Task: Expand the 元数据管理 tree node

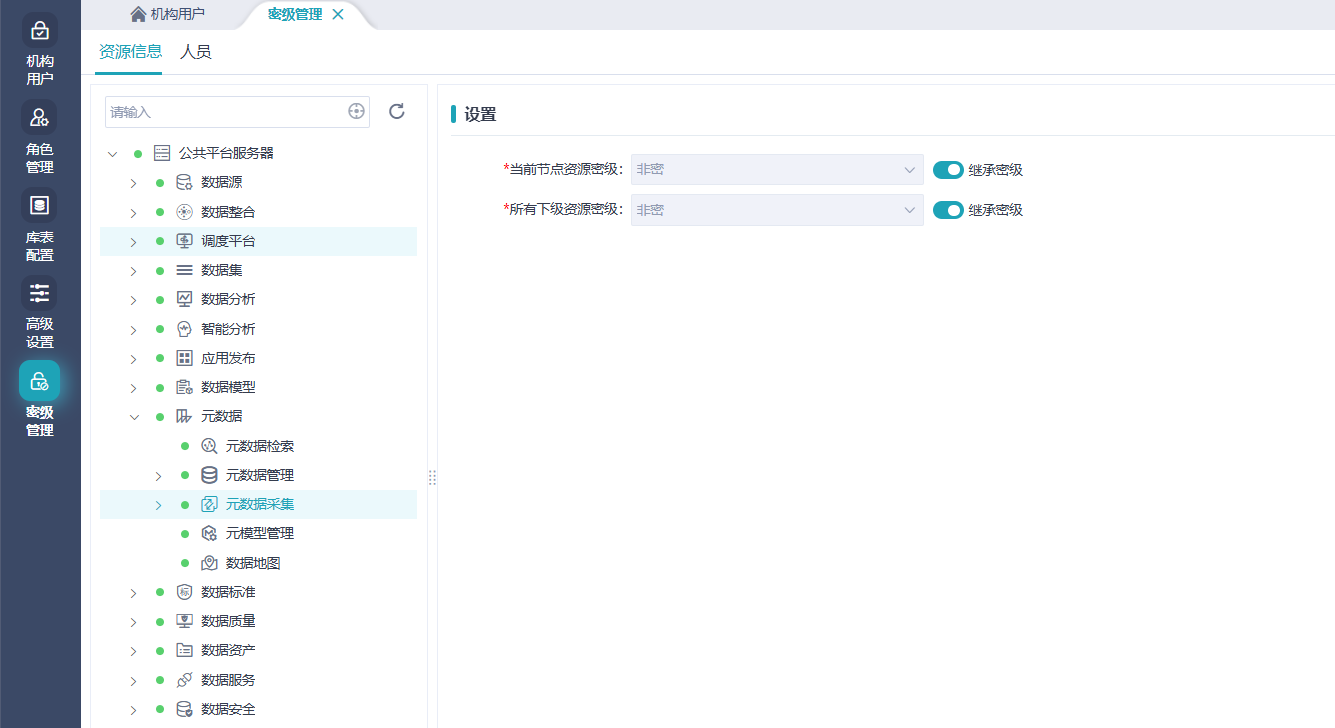Action: point(158,476)
